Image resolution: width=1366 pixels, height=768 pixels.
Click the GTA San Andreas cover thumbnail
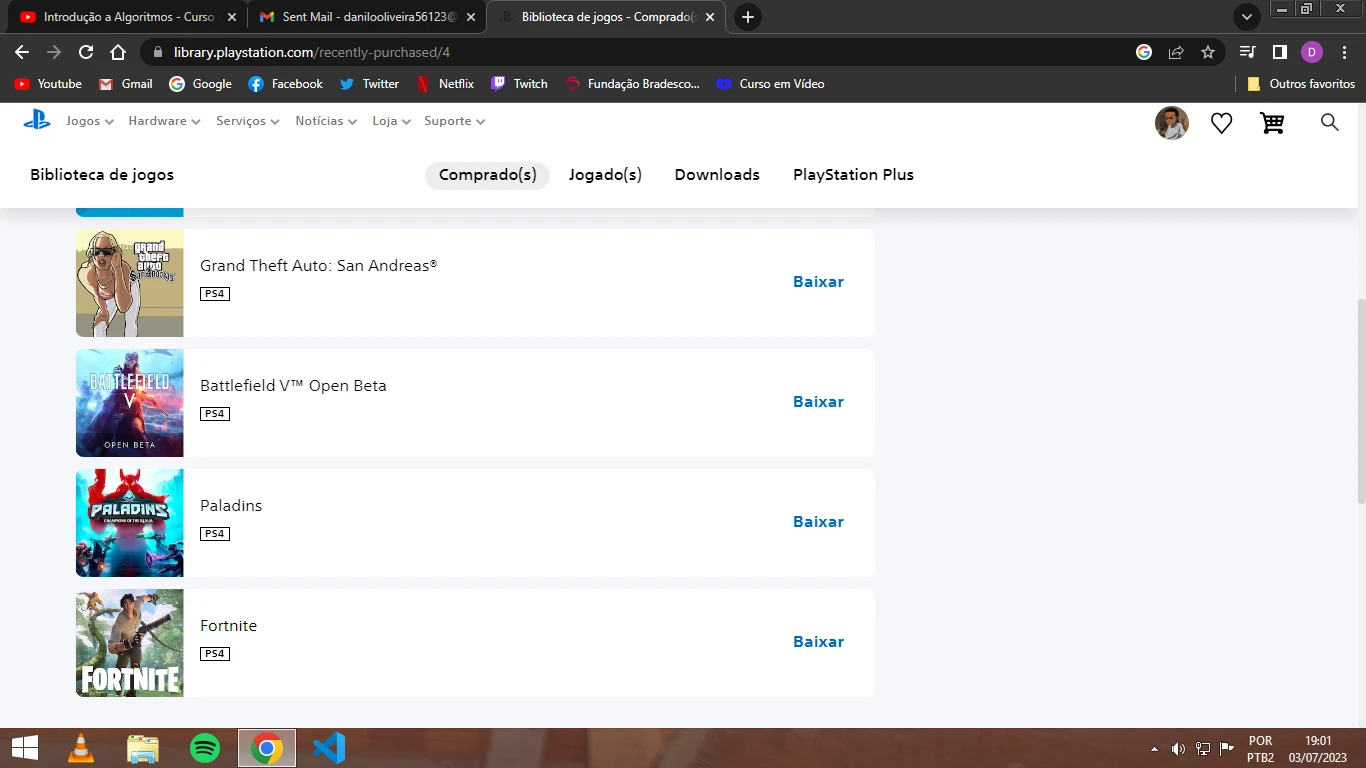130,283
